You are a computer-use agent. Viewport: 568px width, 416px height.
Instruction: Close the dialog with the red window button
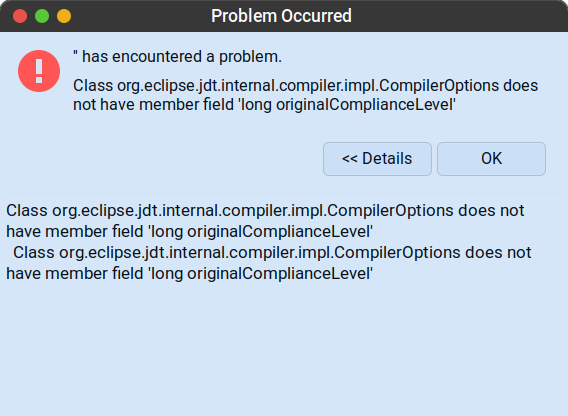point(20,16)
